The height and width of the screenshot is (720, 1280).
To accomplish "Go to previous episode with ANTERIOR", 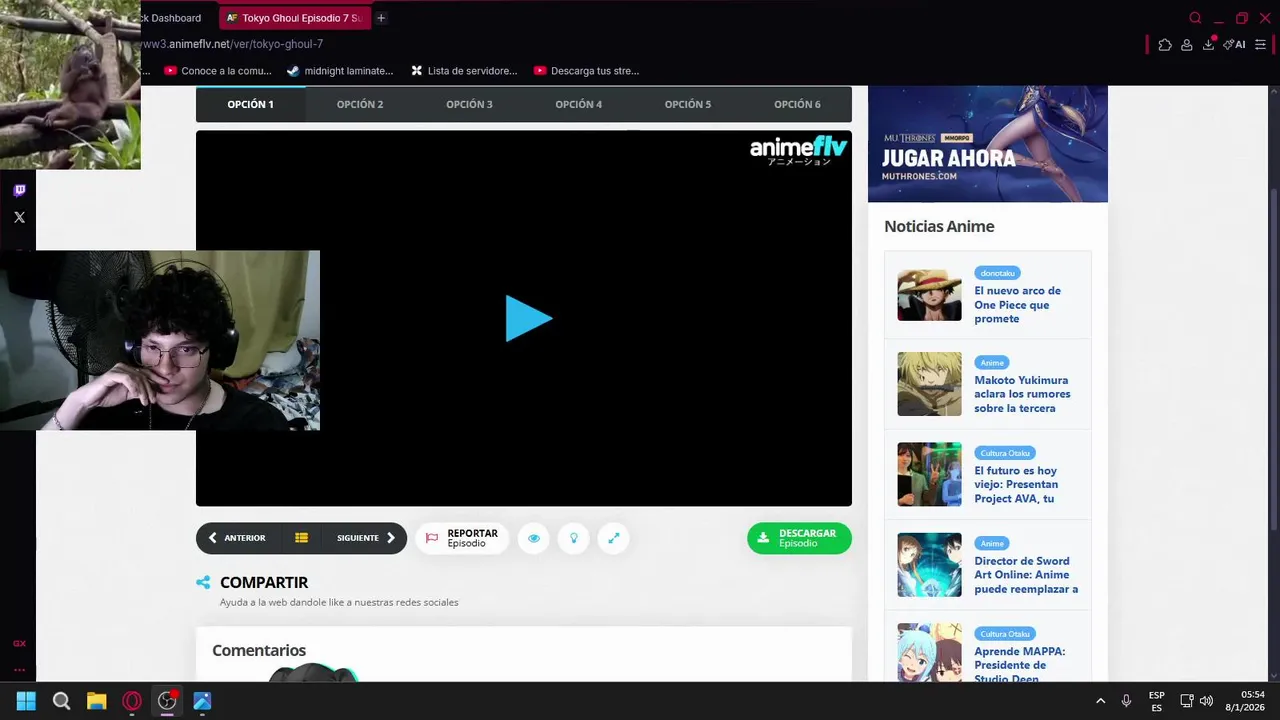I will 237,538.
